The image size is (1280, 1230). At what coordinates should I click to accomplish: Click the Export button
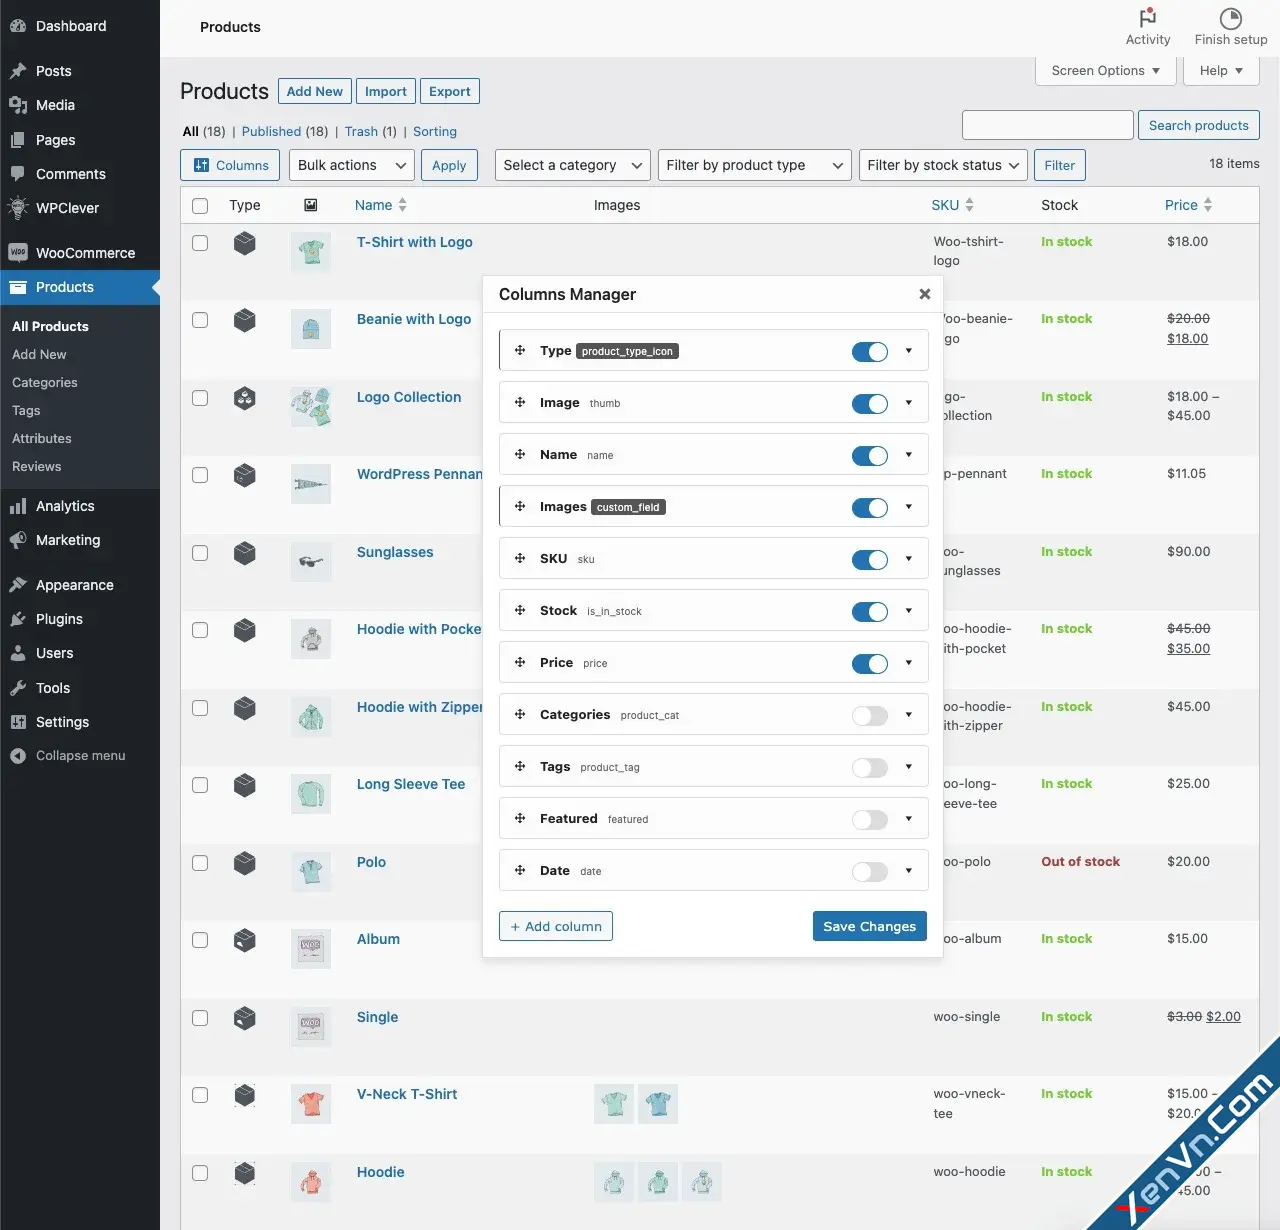click(450, 91)
